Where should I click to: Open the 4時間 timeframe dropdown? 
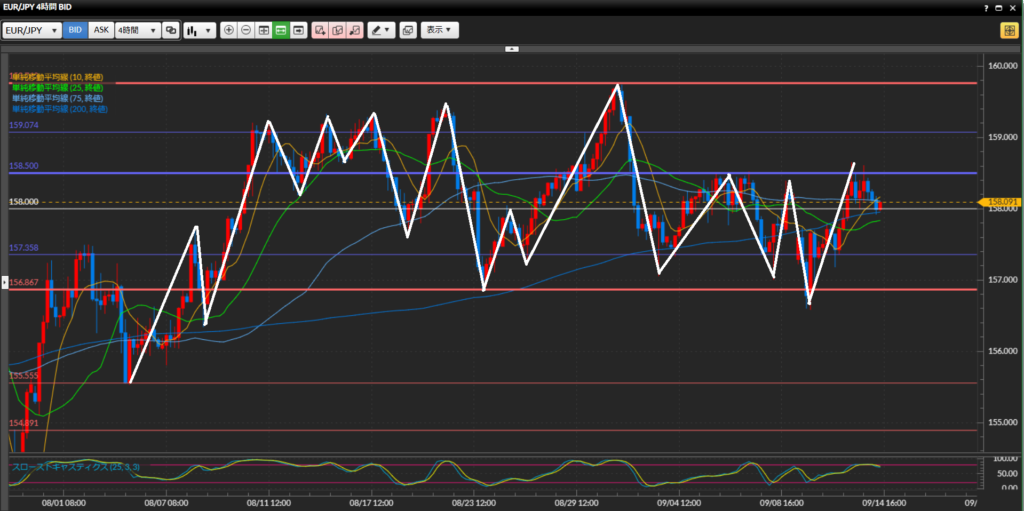[x=137, y=30]
